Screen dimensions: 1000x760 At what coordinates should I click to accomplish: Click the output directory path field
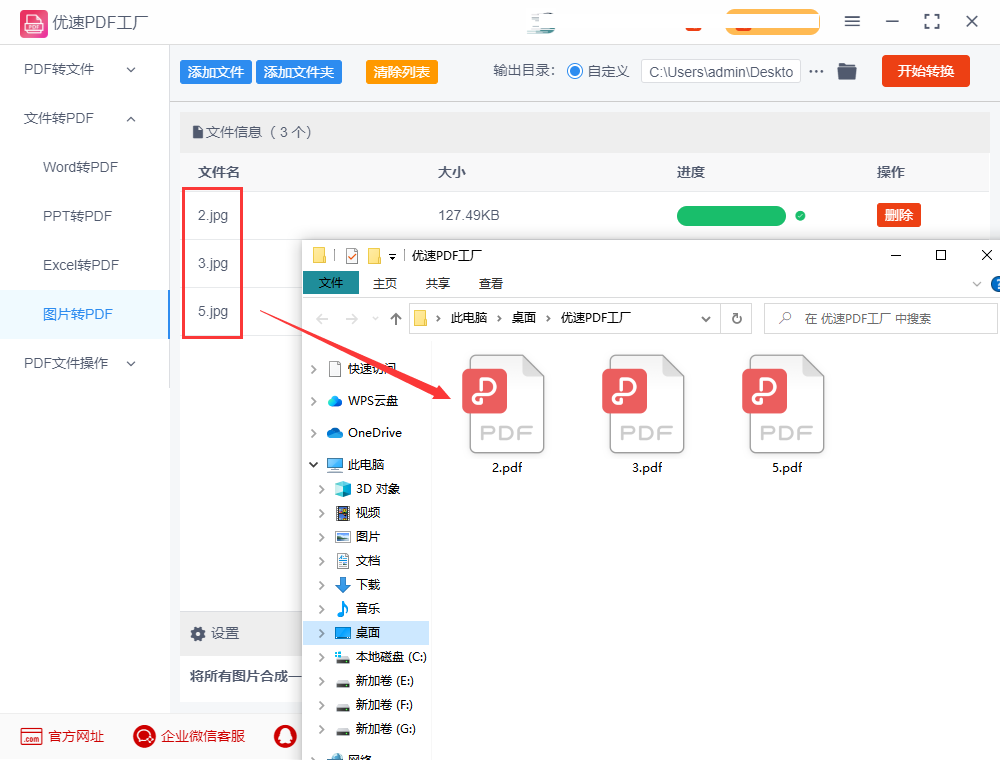(721, 72)
